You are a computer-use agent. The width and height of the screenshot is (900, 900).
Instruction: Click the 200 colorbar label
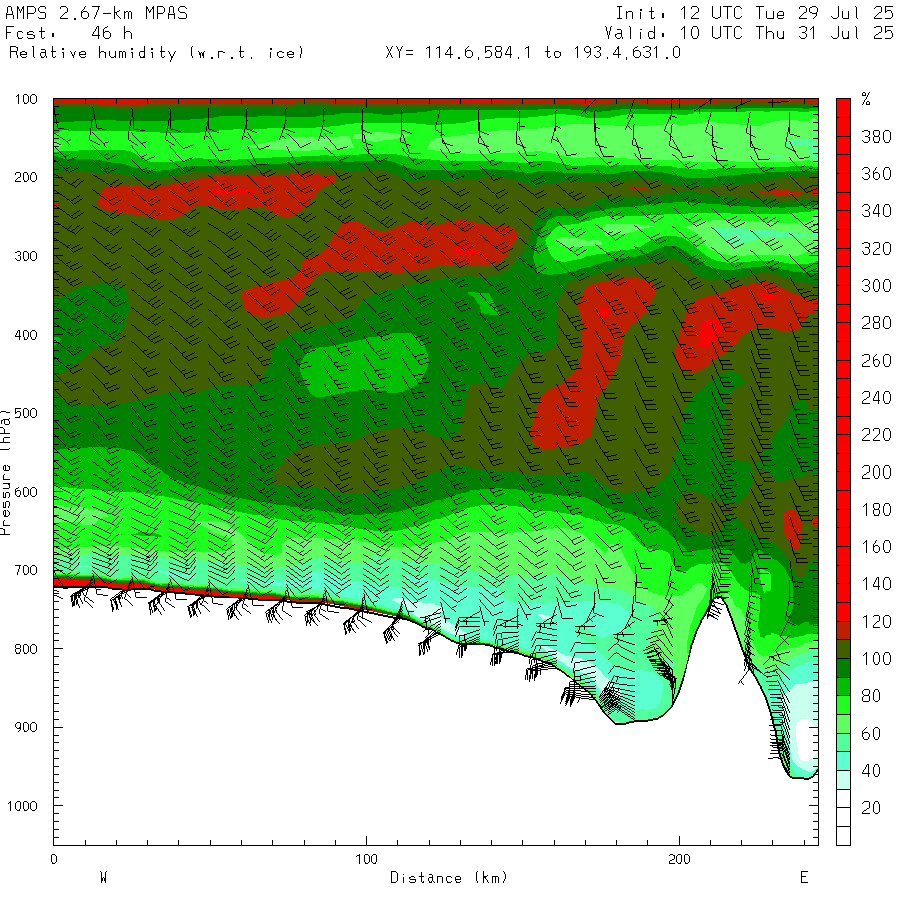(876, 472)
